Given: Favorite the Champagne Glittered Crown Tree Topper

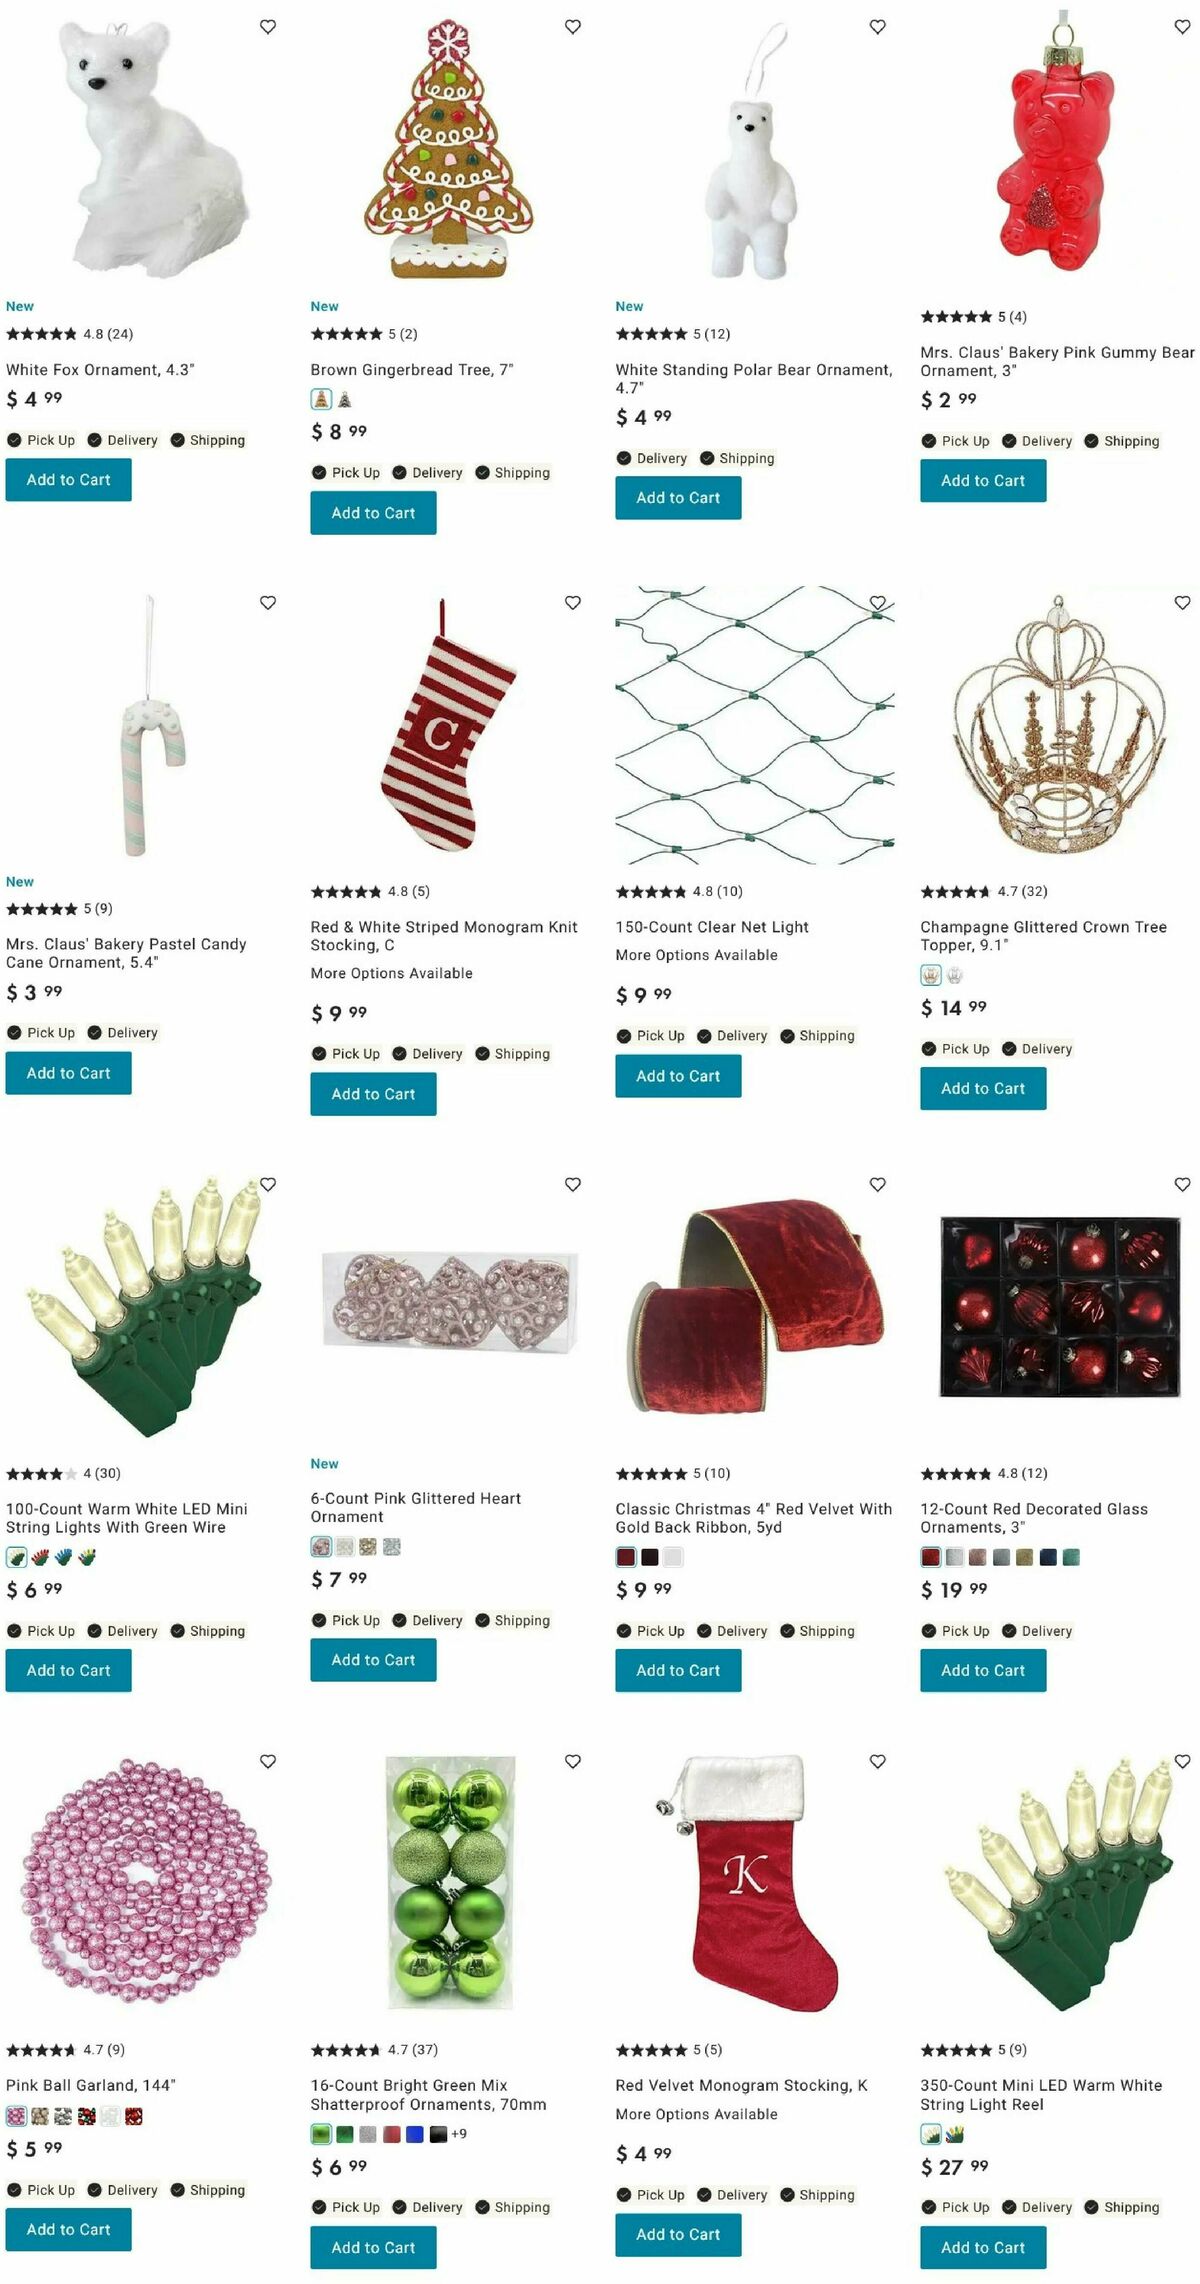Looking at the screenshot, I should tap(1182, 603).
